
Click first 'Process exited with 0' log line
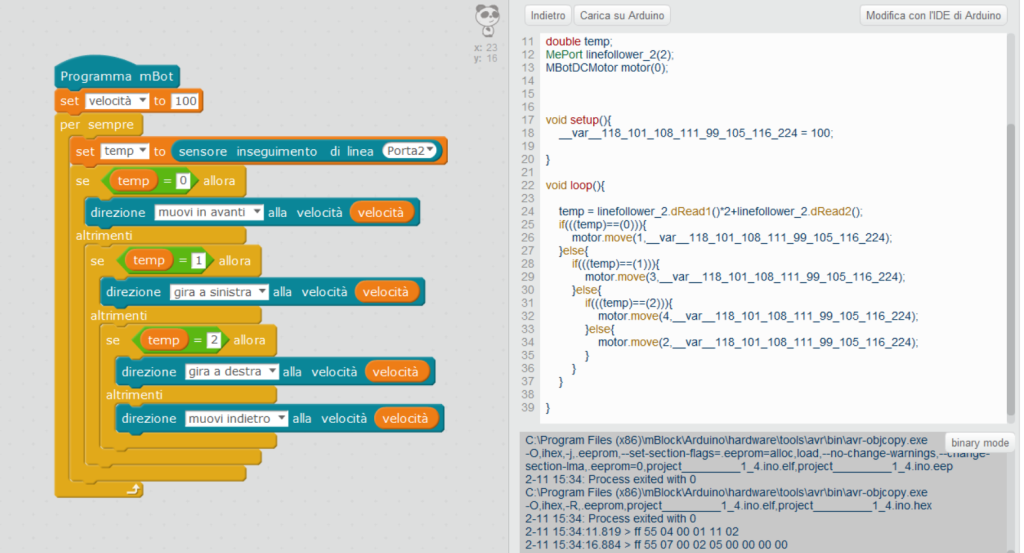pos(610,479)
